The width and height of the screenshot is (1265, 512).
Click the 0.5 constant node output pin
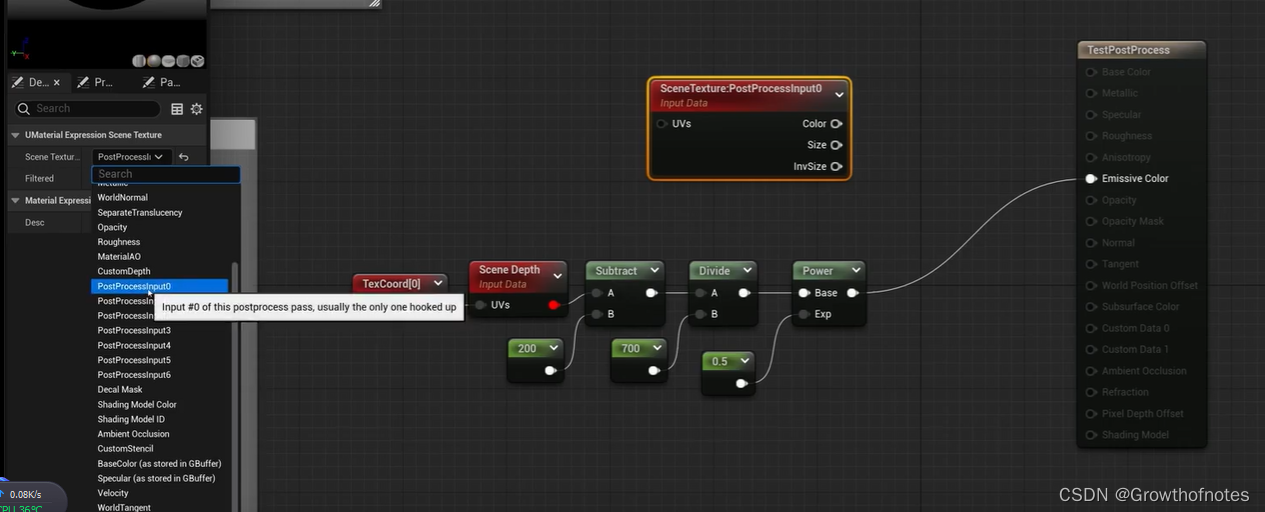[741, 384]
